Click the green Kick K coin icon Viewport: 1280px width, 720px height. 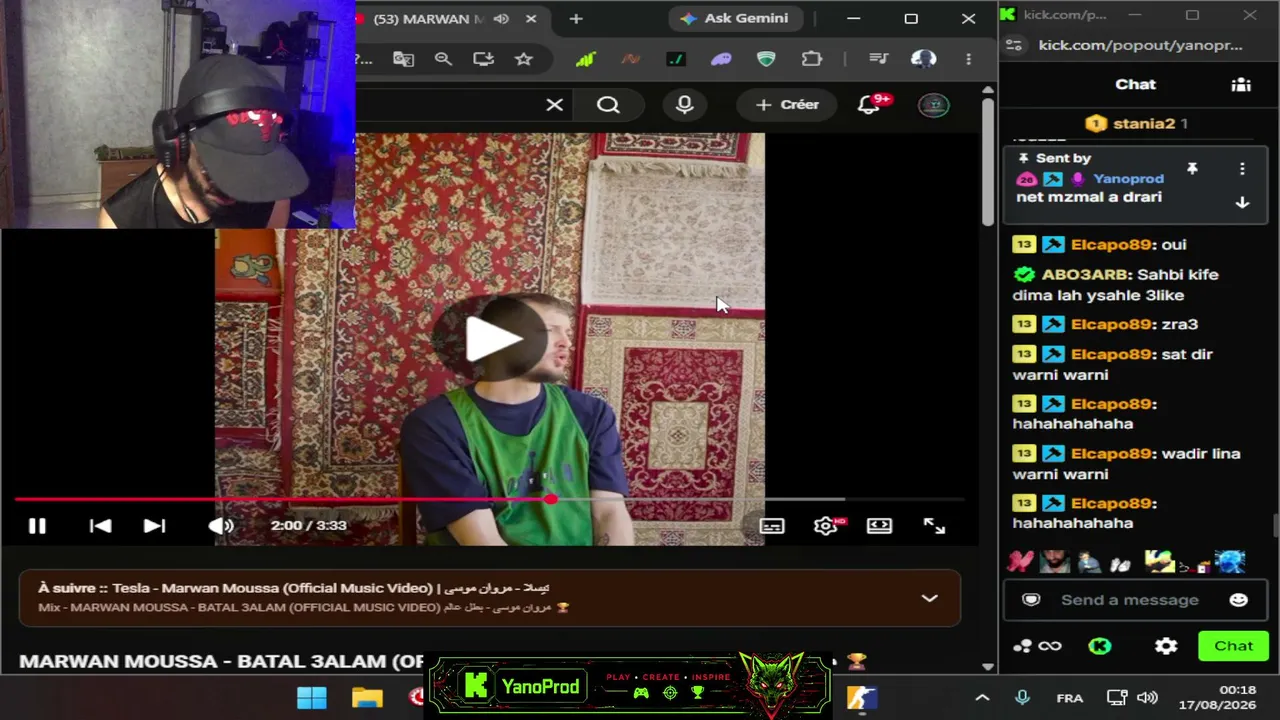point(1100,646)
